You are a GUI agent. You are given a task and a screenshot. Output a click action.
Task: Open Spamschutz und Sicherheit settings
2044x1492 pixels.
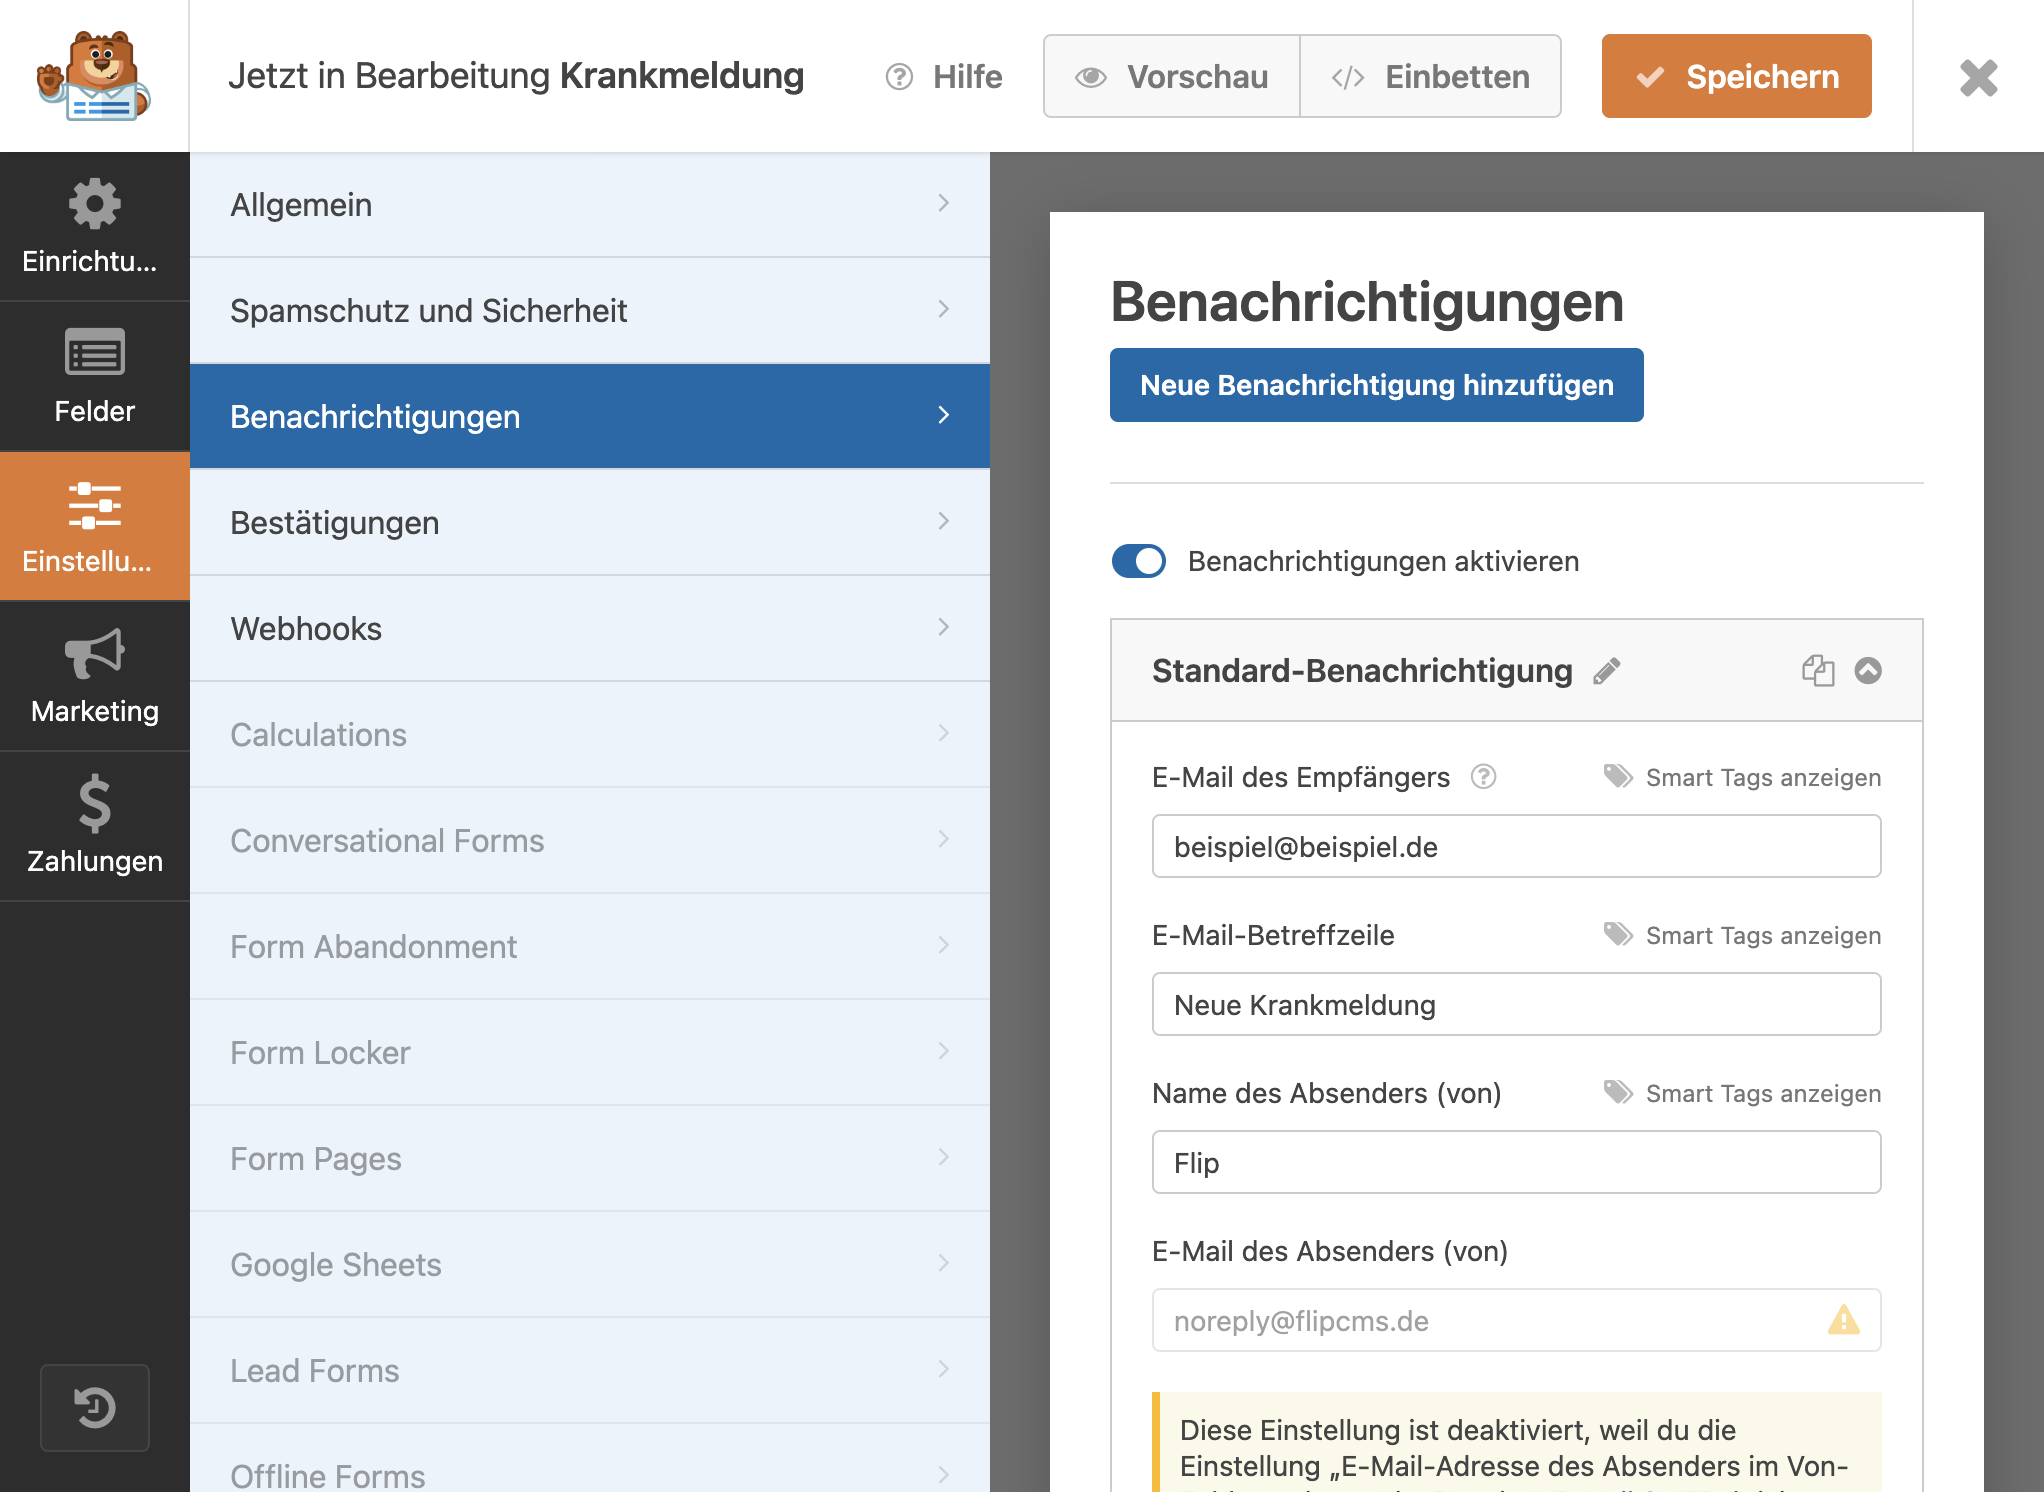coord(590,311)
